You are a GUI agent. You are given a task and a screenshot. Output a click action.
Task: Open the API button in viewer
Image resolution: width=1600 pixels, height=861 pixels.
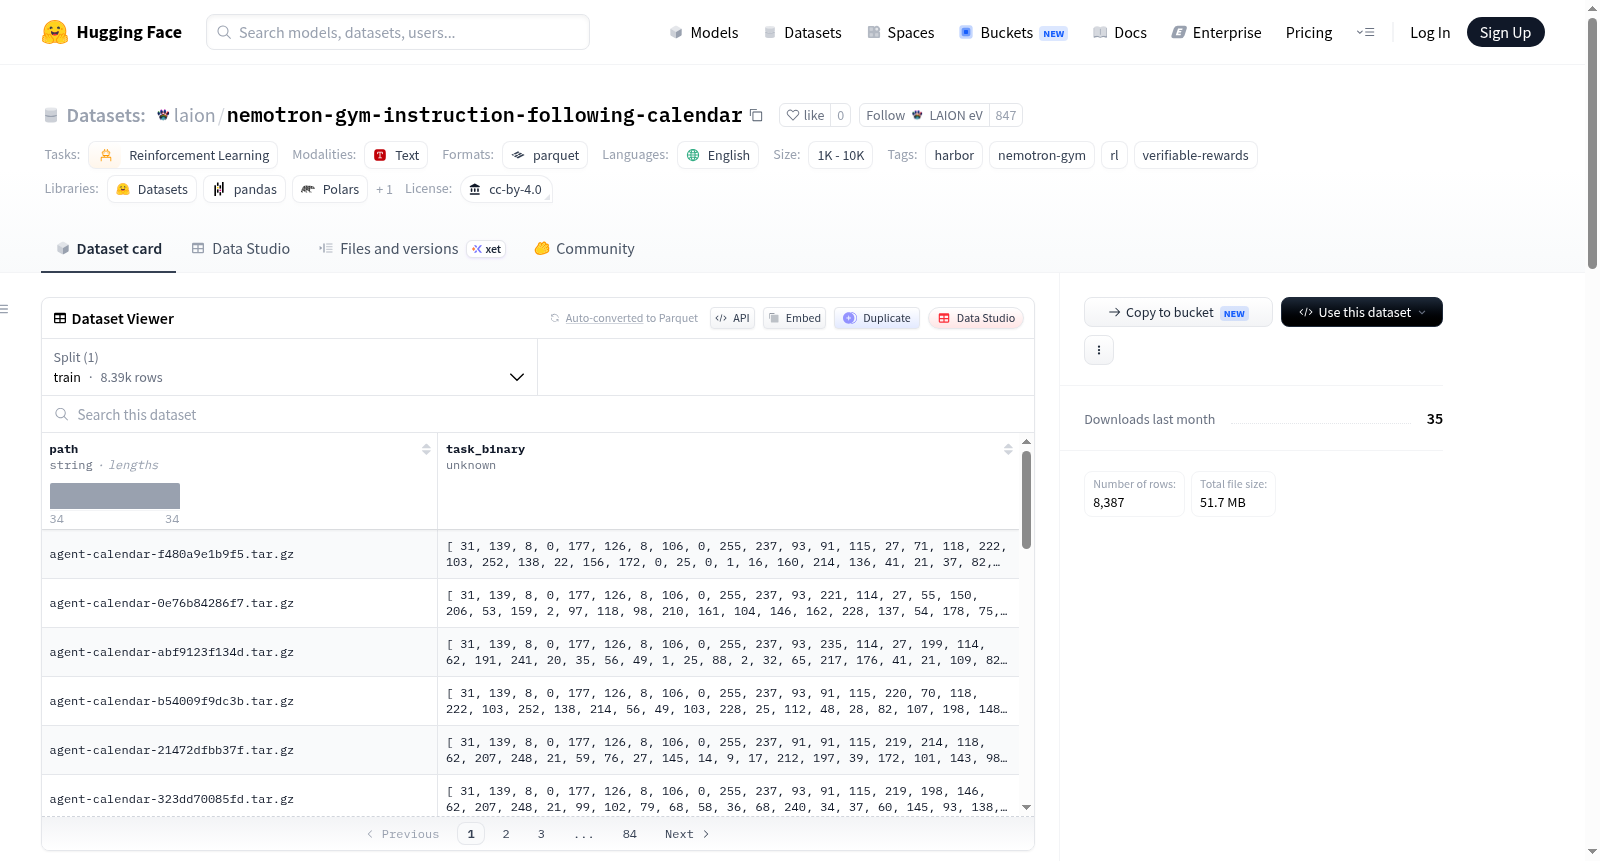tap(732, 318)
